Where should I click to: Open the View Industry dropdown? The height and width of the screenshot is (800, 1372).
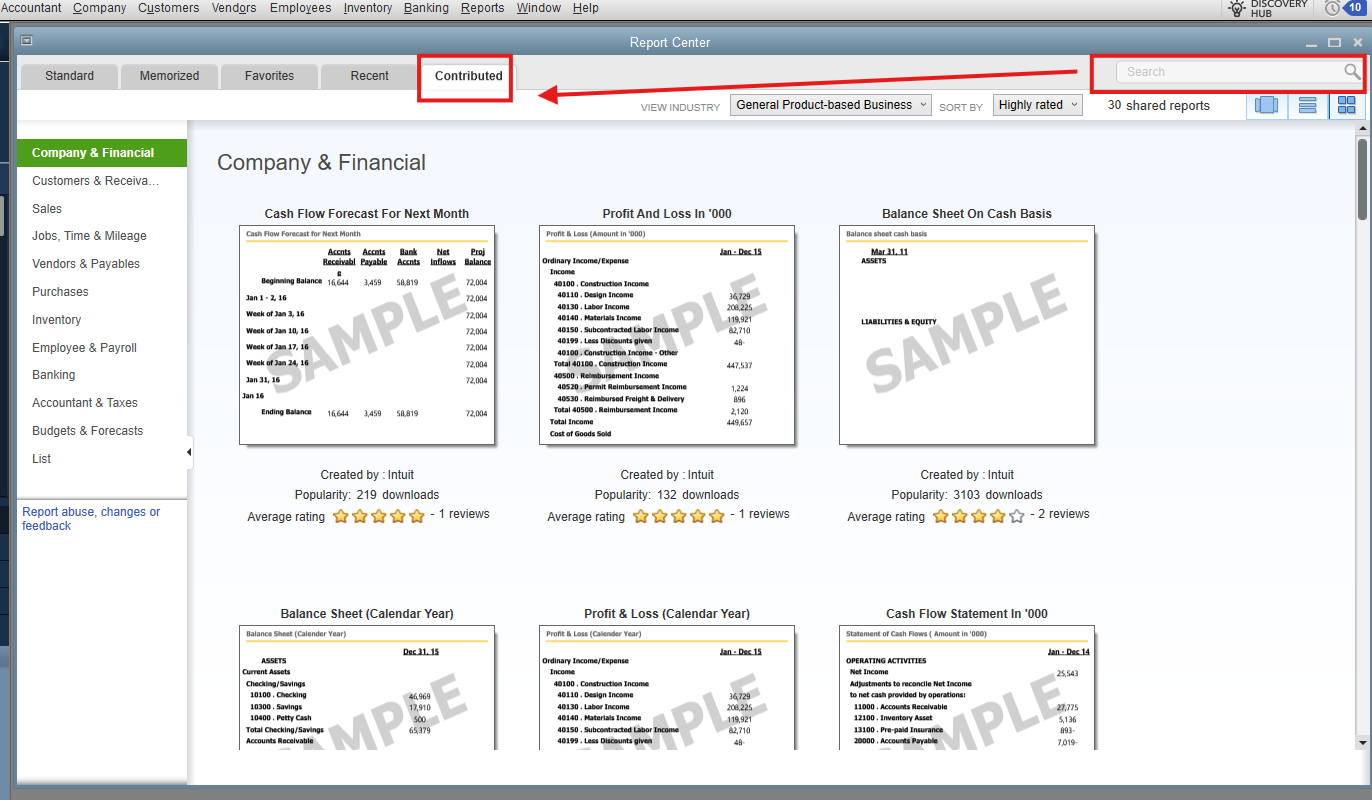831,105
